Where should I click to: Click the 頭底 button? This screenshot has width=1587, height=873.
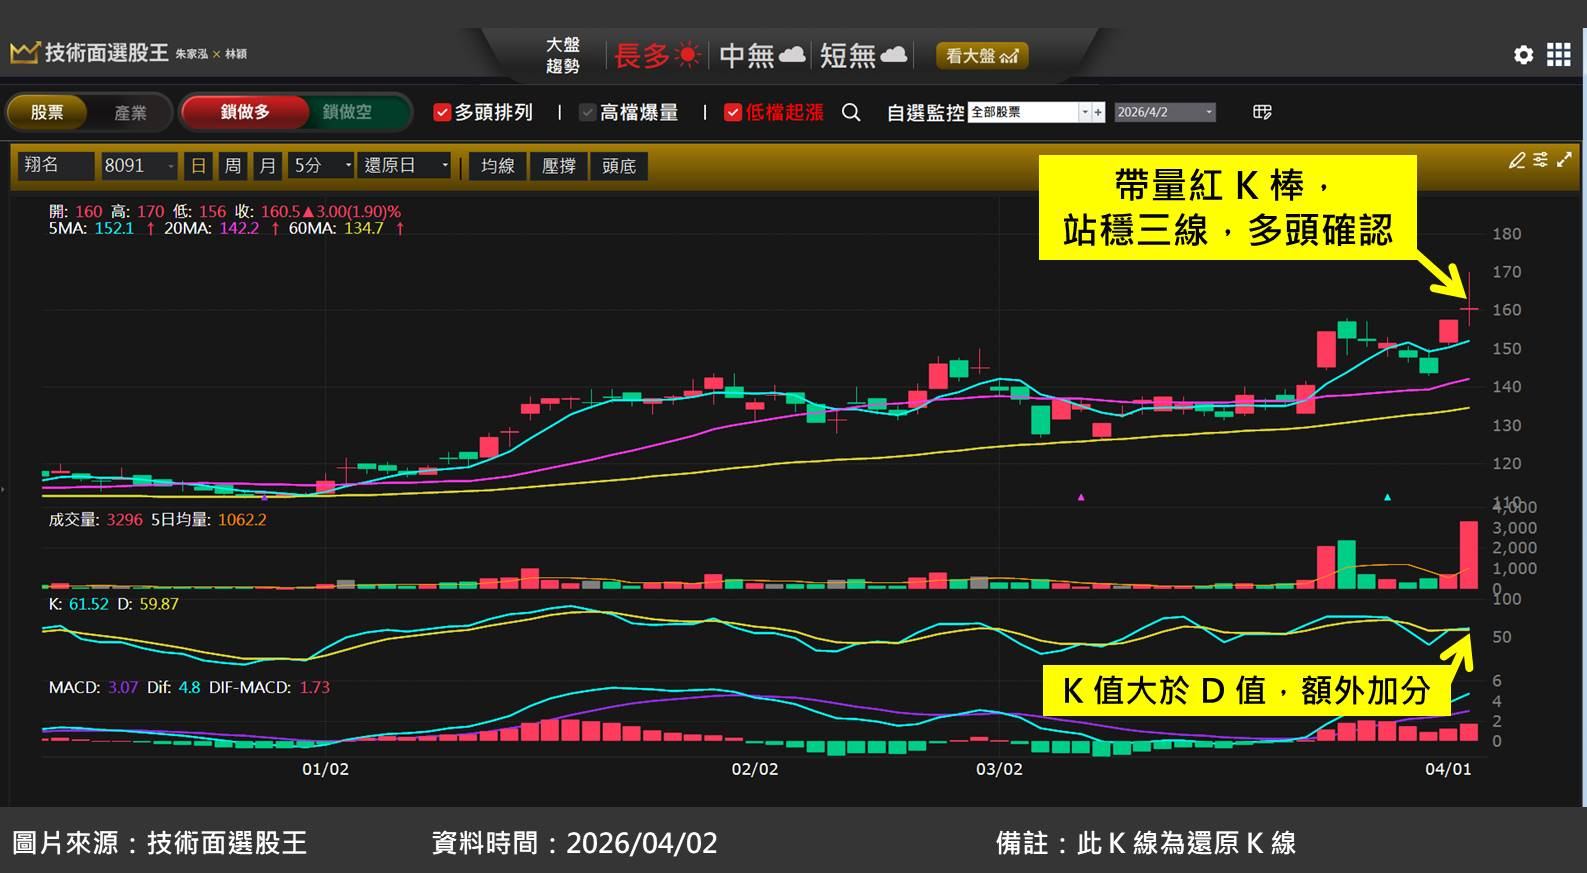[619, 166]
